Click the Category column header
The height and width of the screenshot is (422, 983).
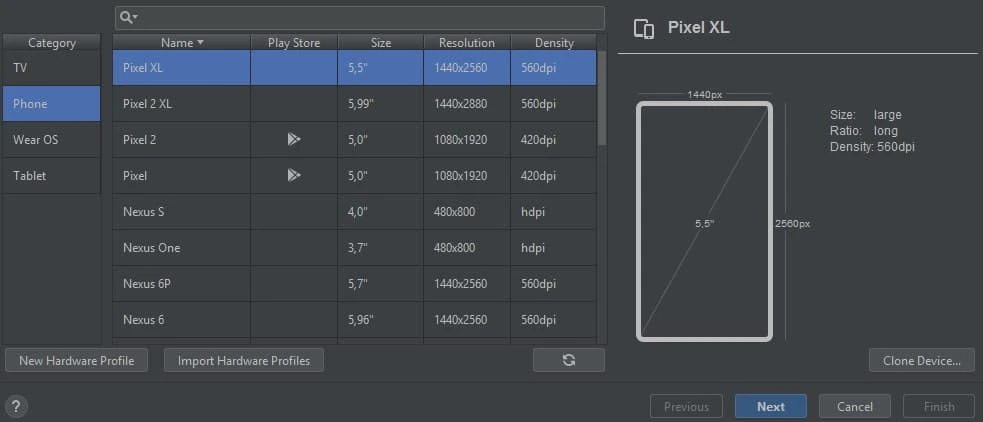(51, 43)
